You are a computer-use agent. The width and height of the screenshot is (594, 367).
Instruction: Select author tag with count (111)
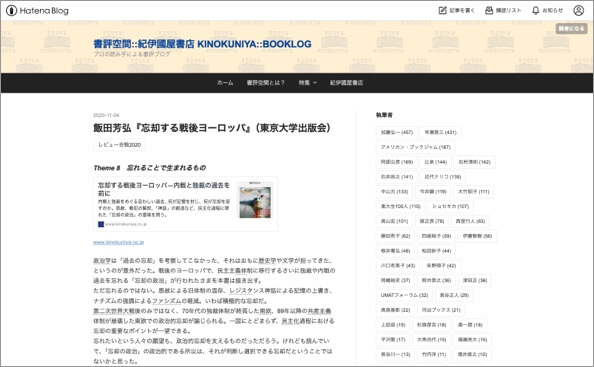click(x=474, y=192)
